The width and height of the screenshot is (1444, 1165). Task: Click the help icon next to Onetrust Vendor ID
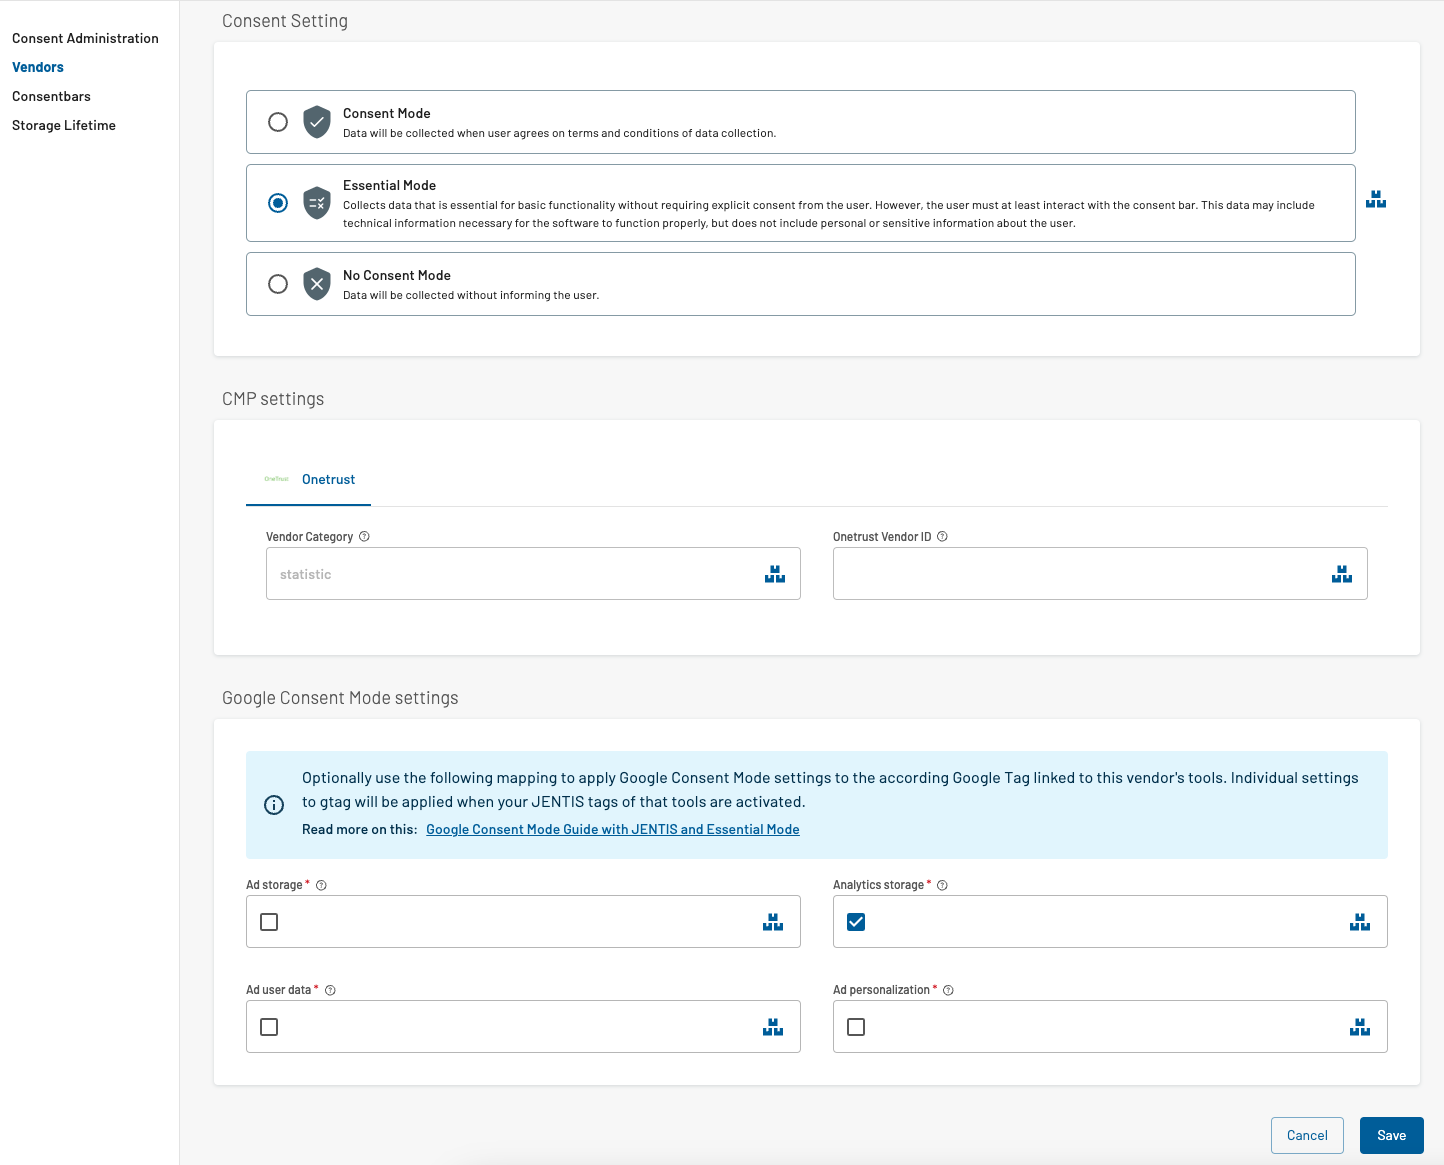pos(942,537)
